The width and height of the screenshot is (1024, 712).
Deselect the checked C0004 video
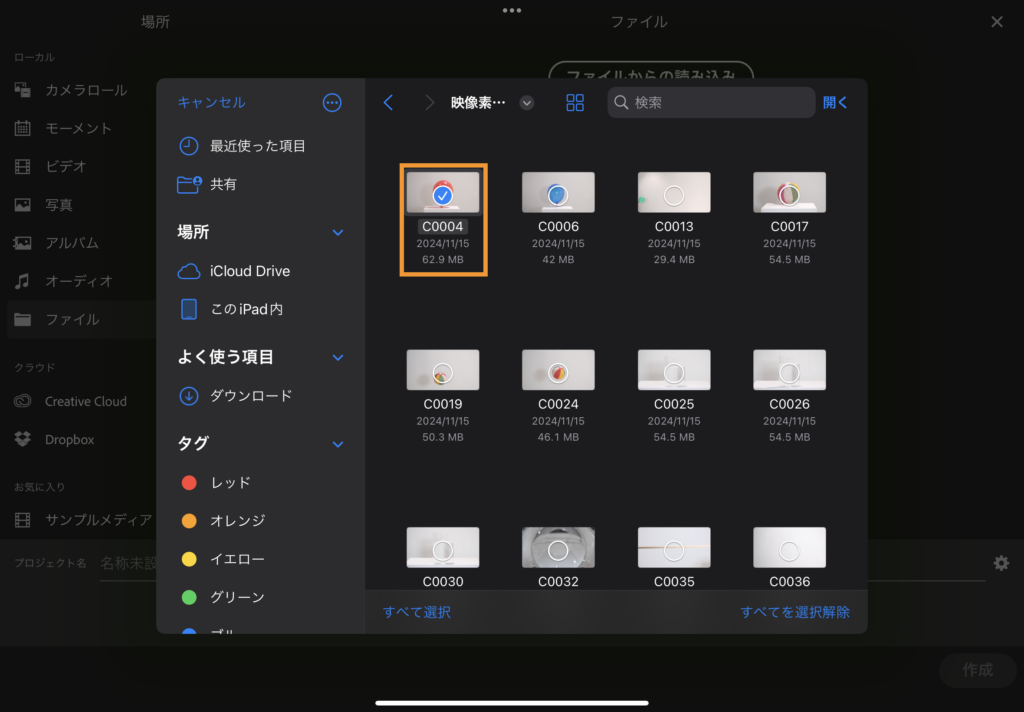point(442,193)
